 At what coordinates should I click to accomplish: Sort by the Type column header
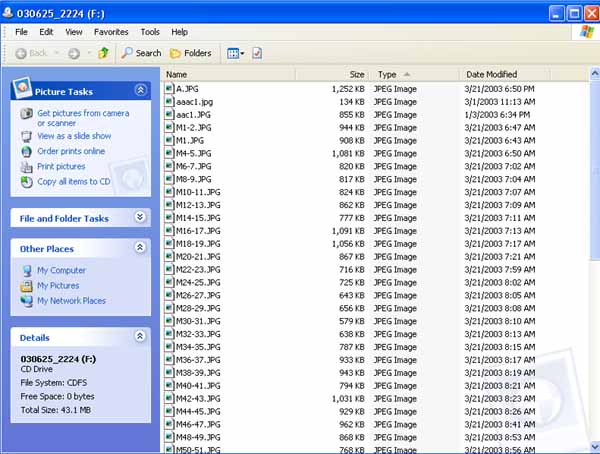[414, 74]
